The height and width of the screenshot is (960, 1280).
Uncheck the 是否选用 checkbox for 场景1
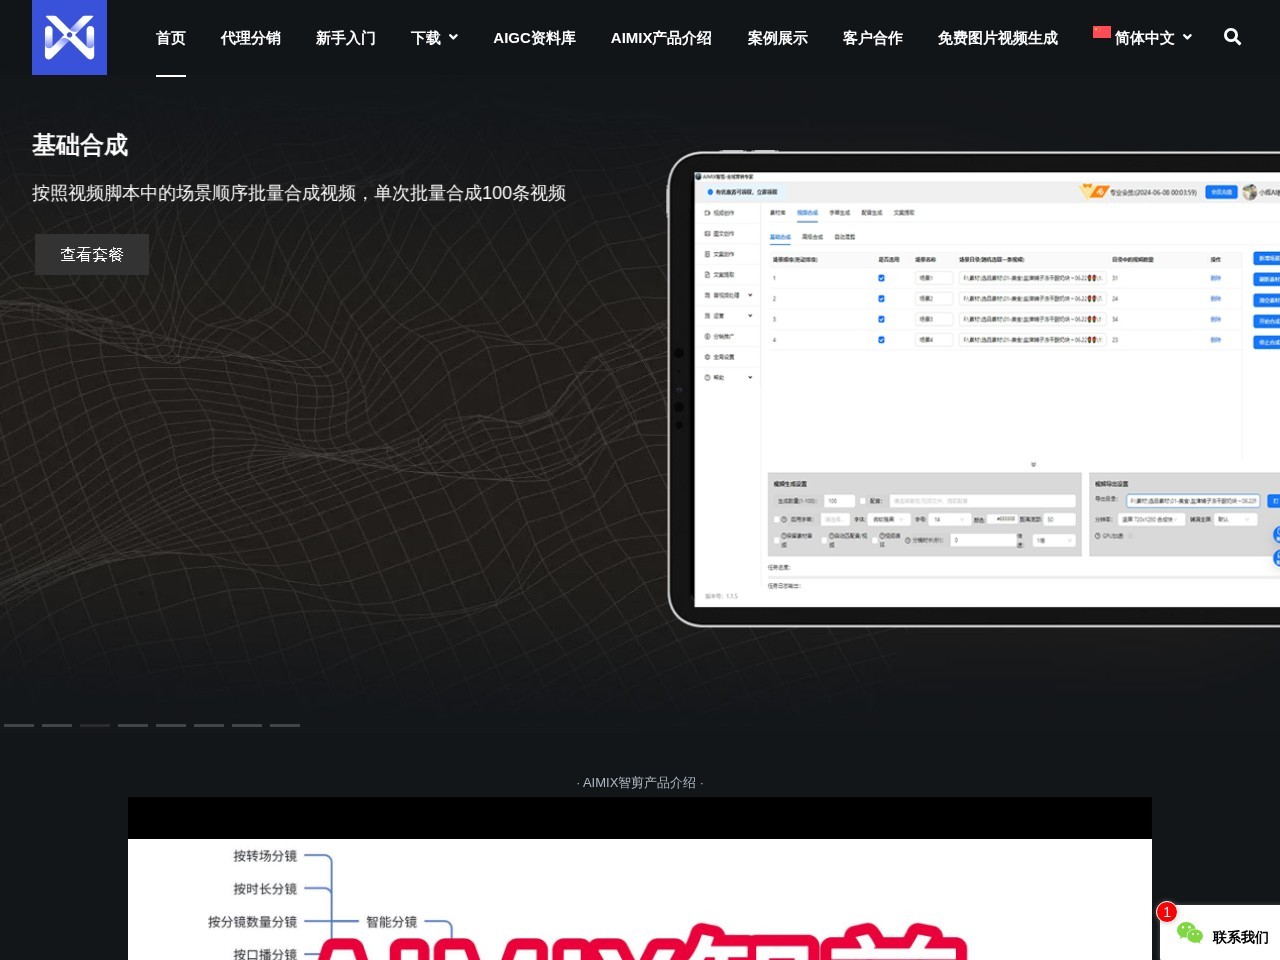[x=881, y=279]
